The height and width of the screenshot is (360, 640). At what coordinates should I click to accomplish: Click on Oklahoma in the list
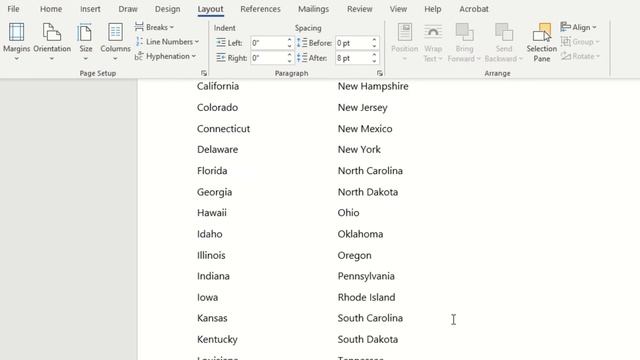tap(360, 234)
